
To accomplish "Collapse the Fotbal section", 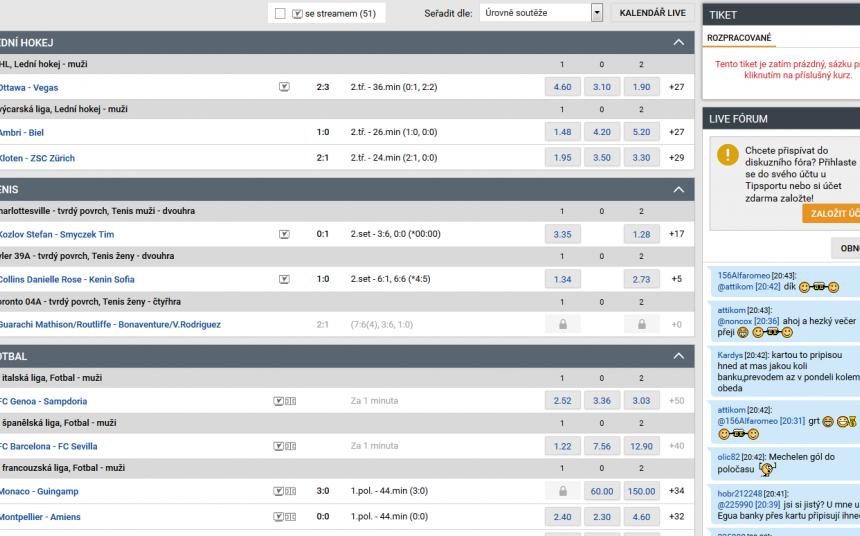I will point(678,356).
